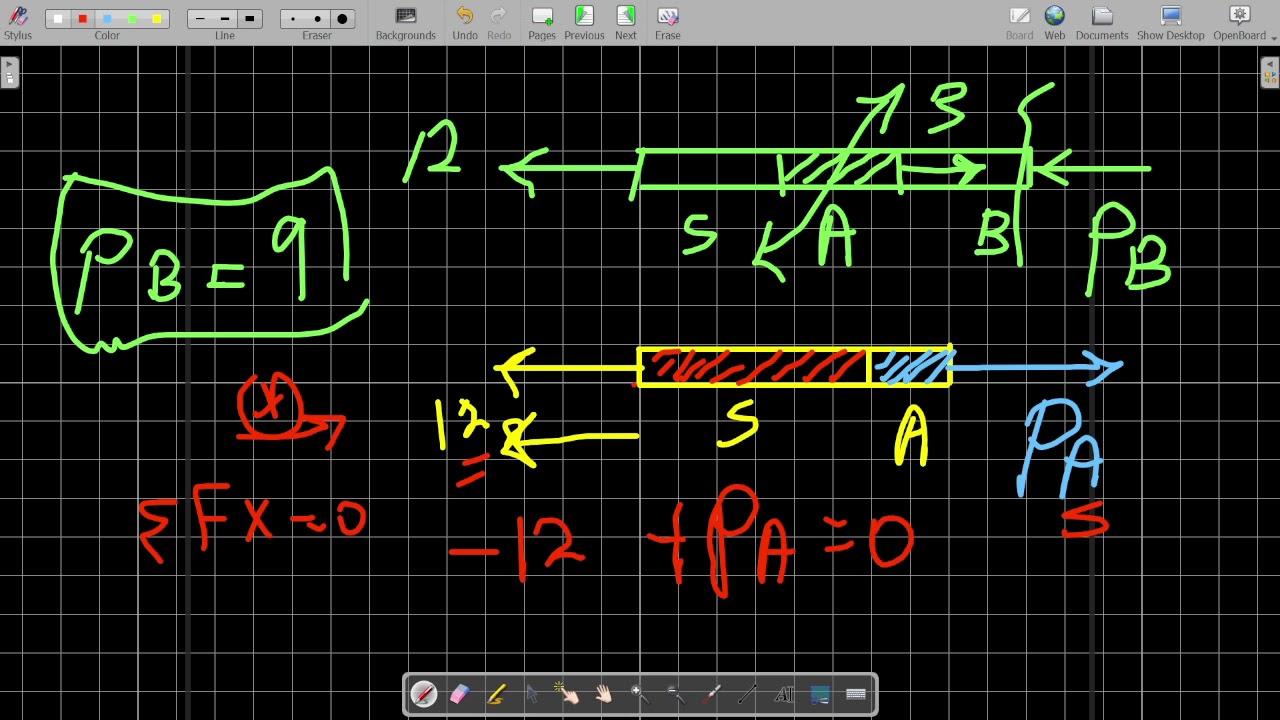Select the Text writing tool
This screenshot has width=1280, height=720.
click(784, 694)
